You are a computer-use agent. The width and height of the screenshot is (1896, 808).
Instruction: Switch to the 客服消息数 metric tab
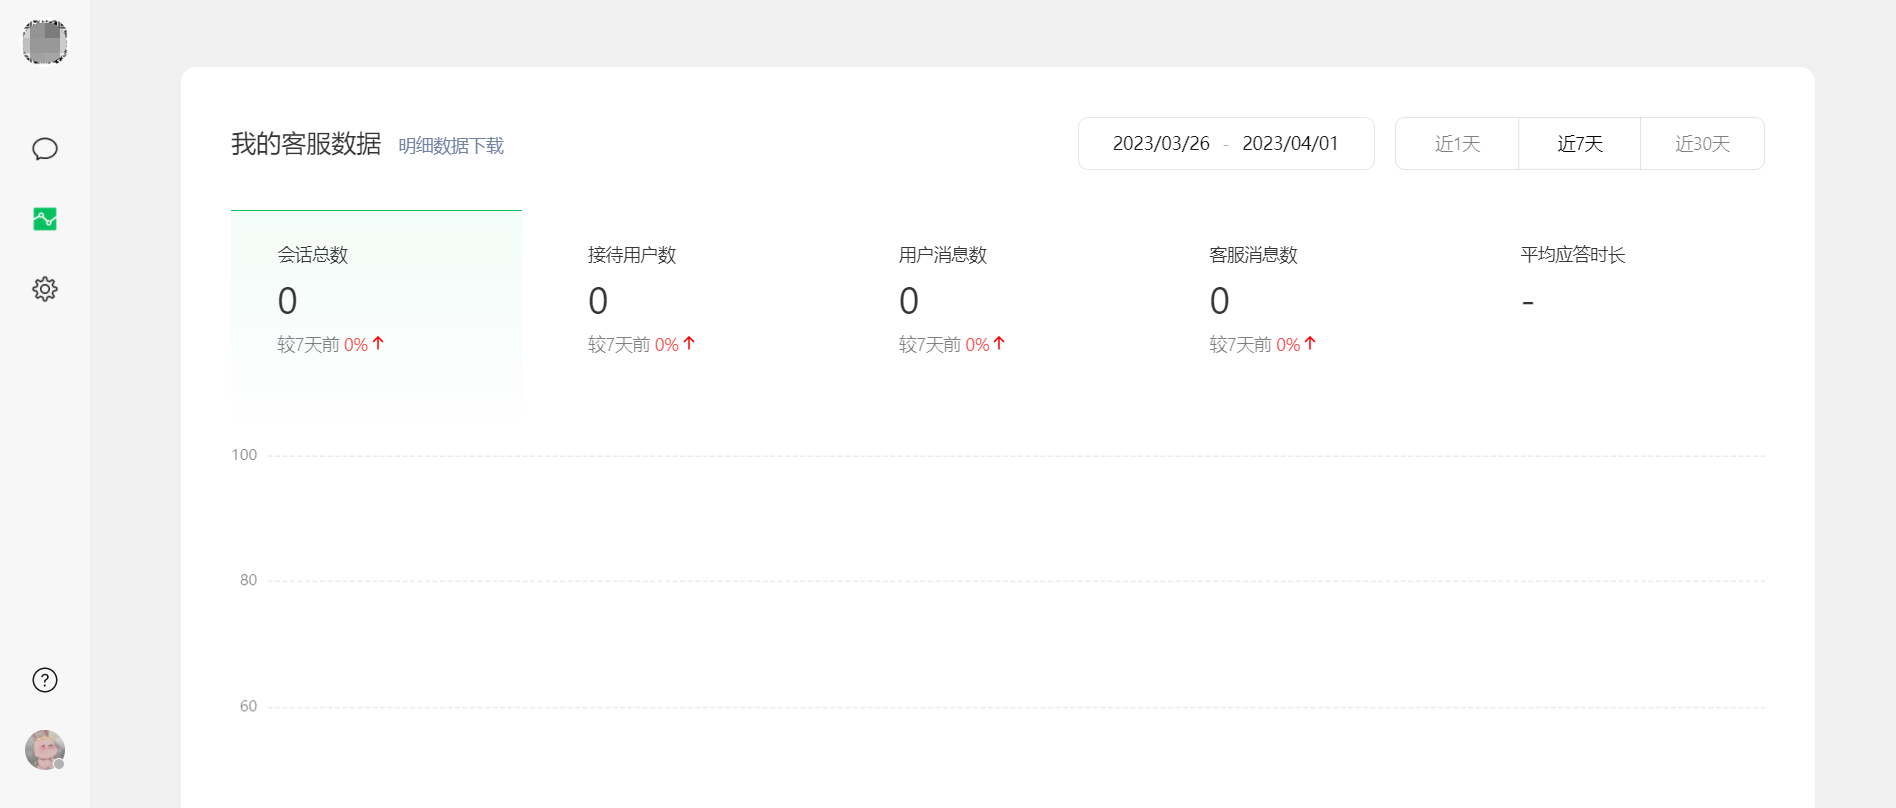(1308, 300)
